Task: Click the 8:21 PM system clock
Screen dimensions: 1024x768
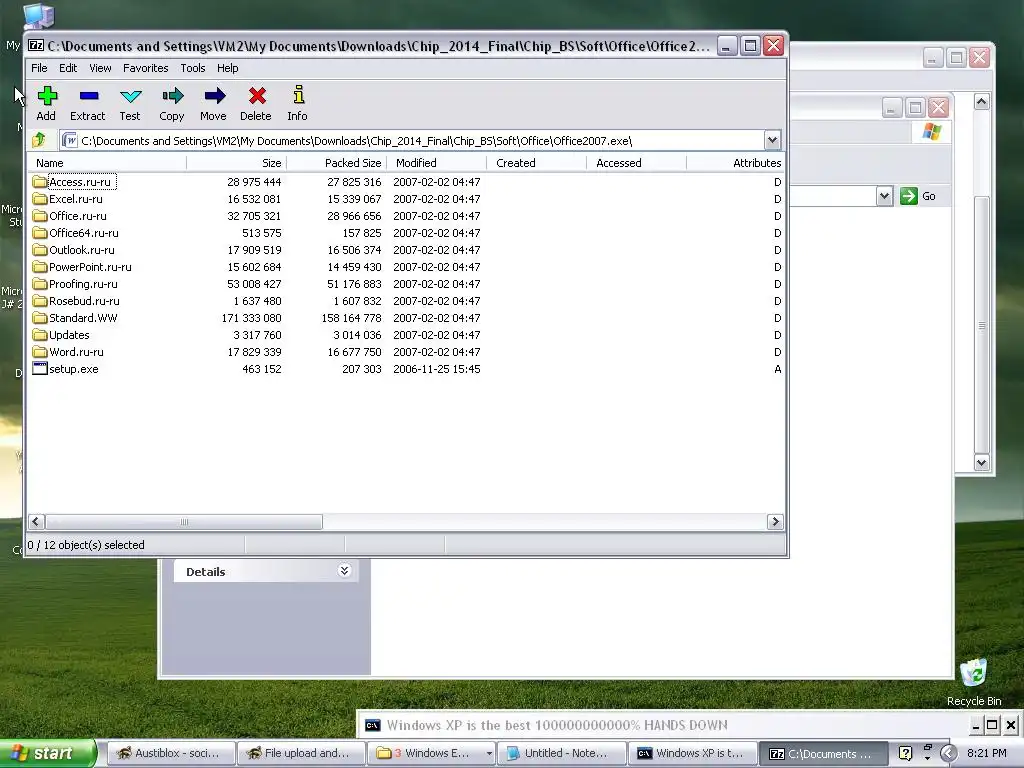Action: pyautogui.click(x=986, y=753)
